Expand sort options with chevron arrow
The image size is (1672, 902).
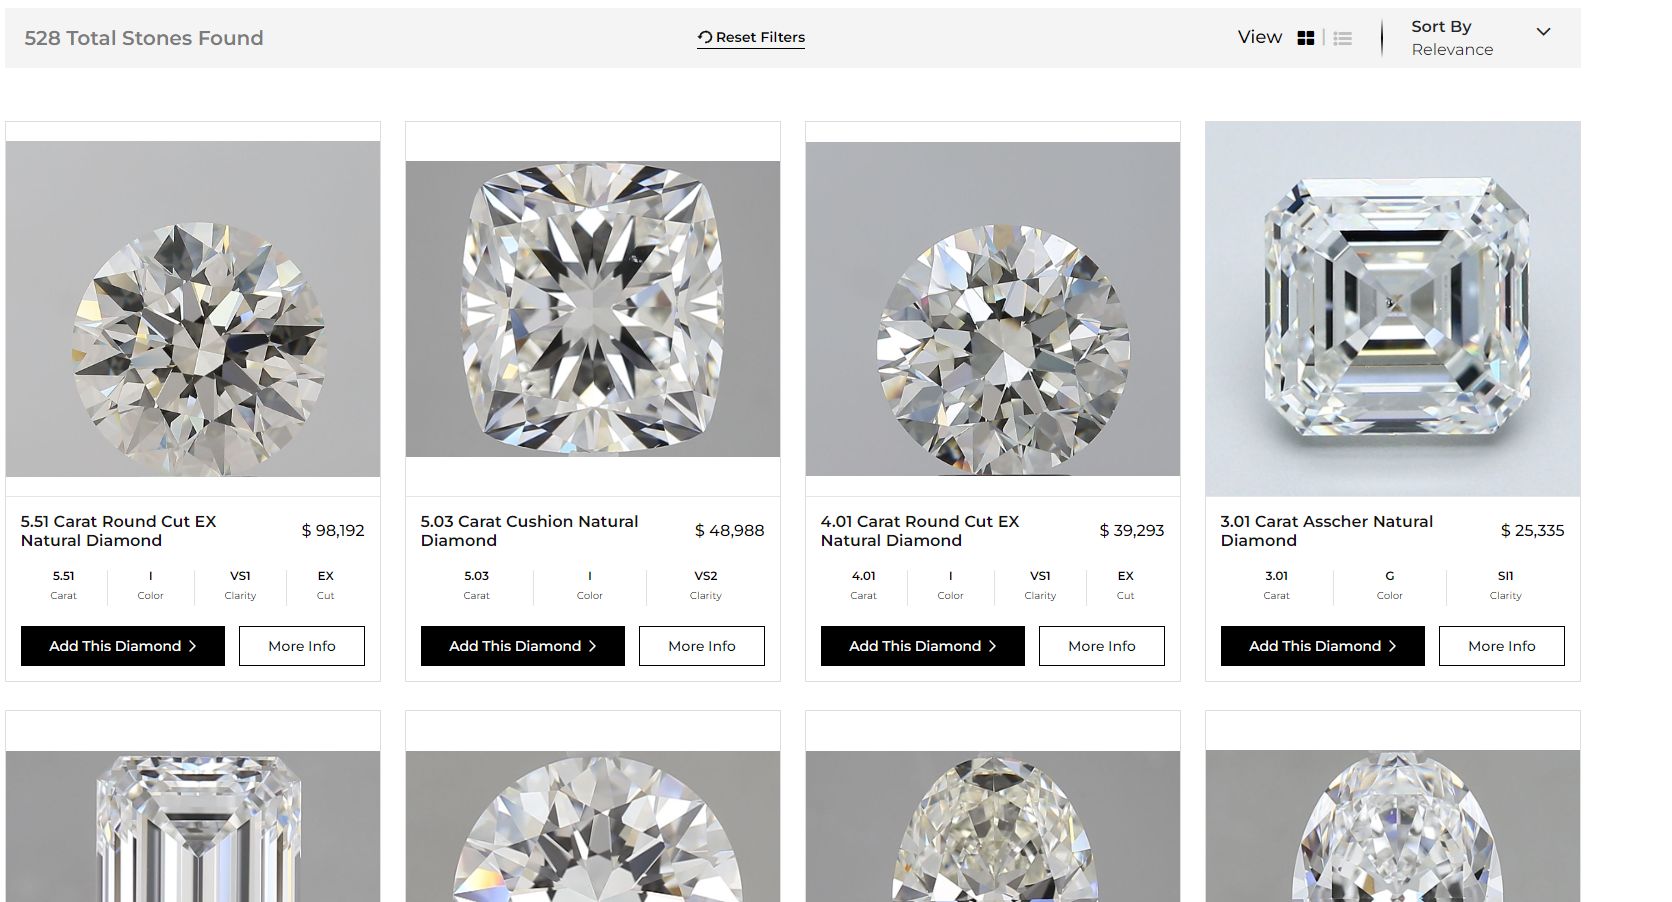(1543, 32)
